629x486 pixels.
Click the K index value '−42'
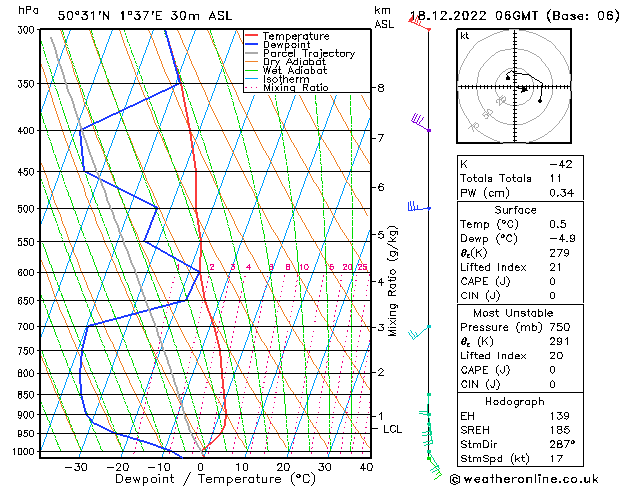pyautogui.click(x=561, y=164)
